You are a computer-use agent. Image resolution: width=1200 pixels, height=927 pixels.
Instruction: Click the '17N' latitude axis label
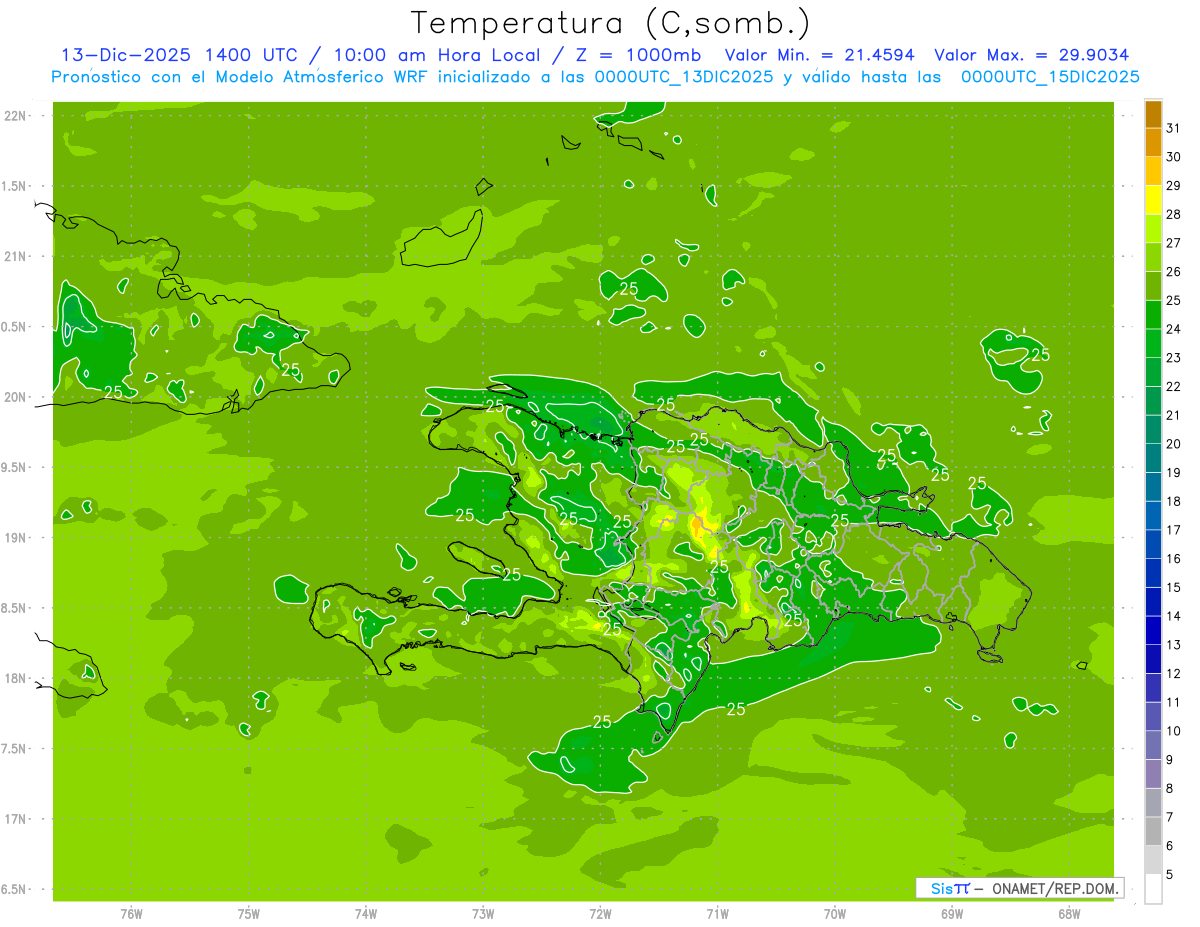click(15, 819)
